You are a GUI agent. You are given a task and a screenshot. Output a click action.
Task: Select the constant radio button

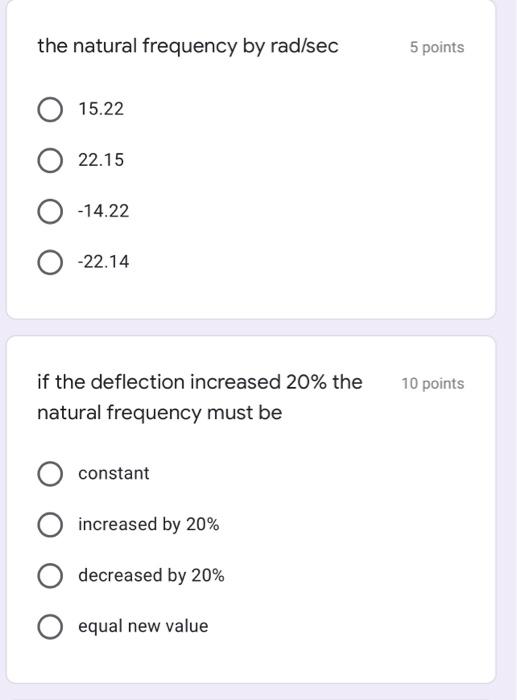(50, 474)
